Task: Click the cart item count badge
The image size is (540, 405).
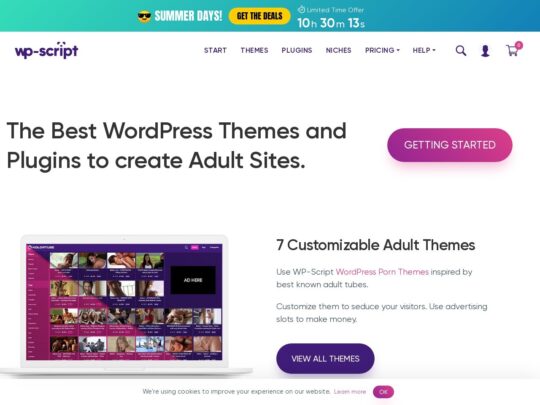Action: (x=519, y=45)
